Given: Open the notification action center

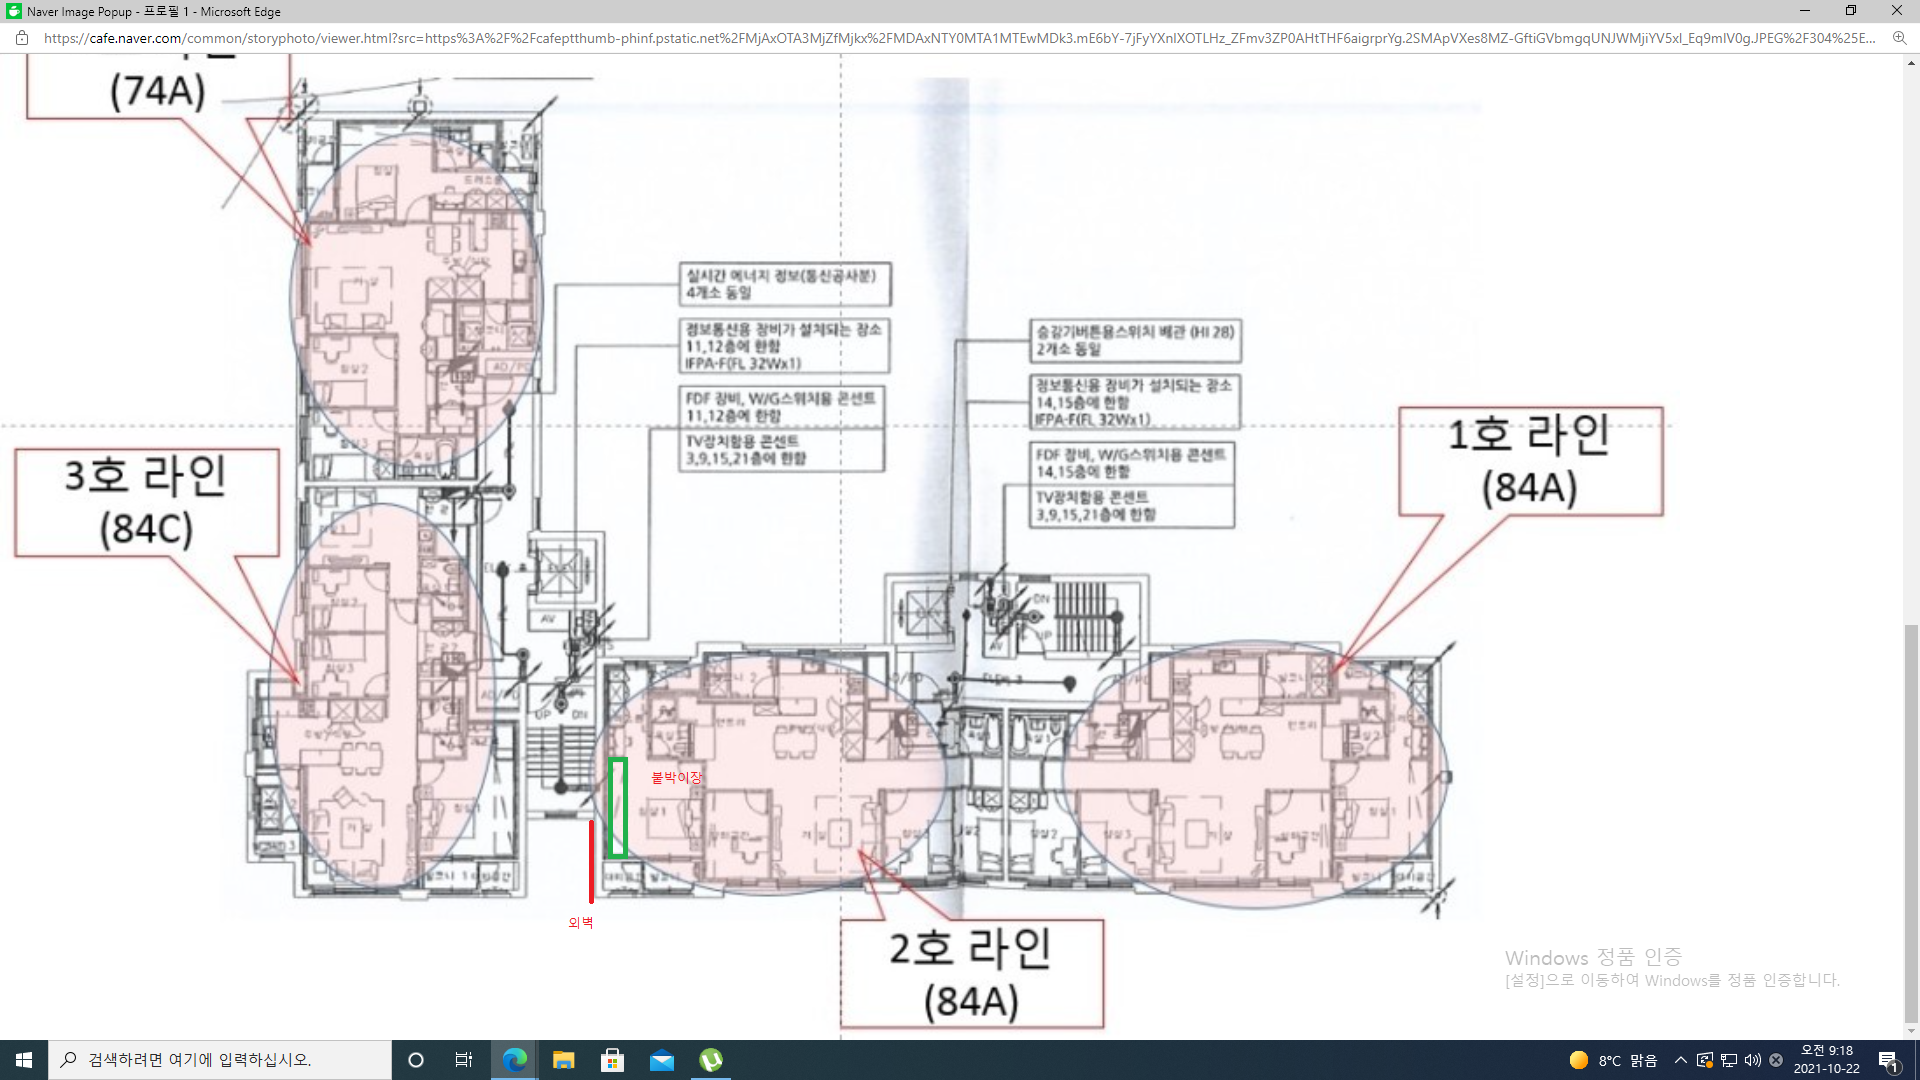Looking at the screenshot, I should click(1888, 1060).
